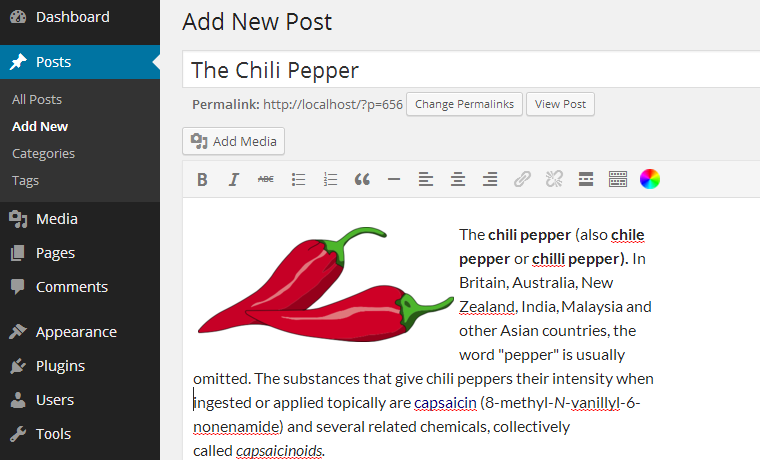
Task: Open Categories submenu item
Action: click(x=43, y=154)
